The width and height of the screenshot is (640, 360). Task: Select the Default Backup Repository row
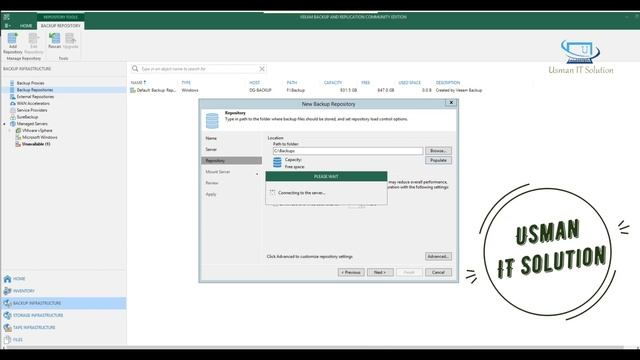tap(306, 90)
